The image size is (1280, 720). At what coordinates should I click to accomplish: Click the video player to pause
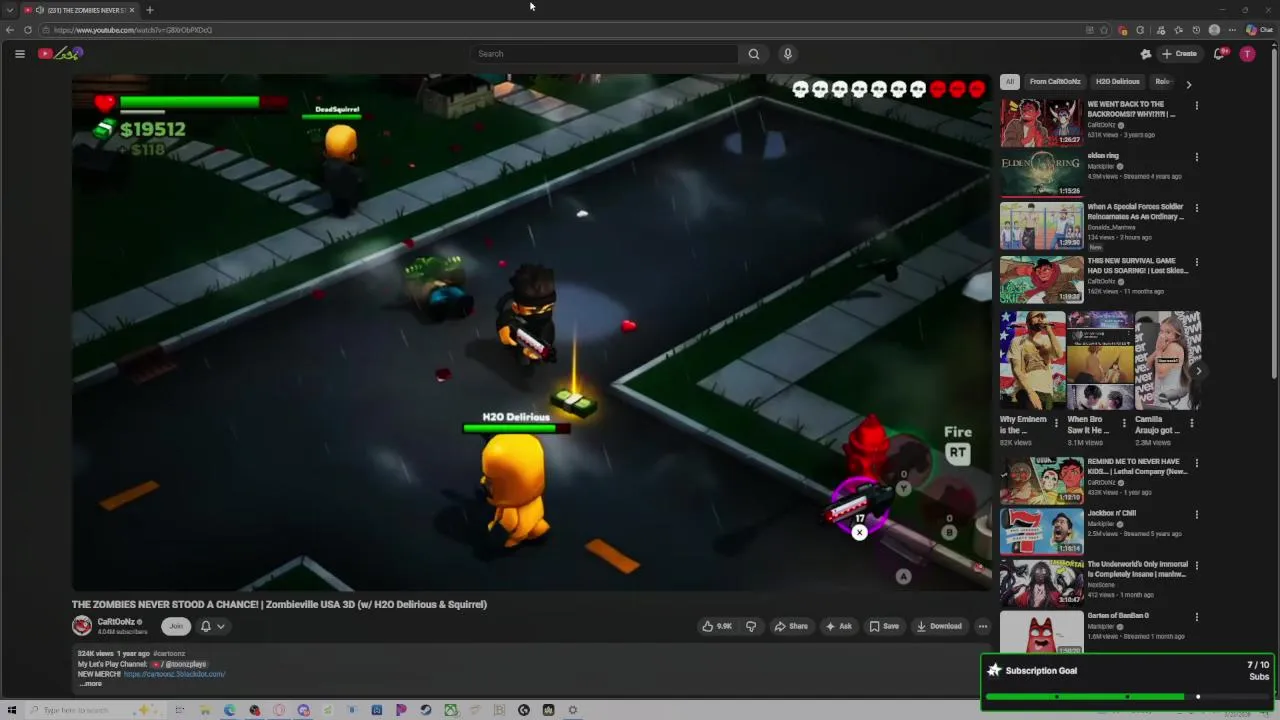click(531, 332)
